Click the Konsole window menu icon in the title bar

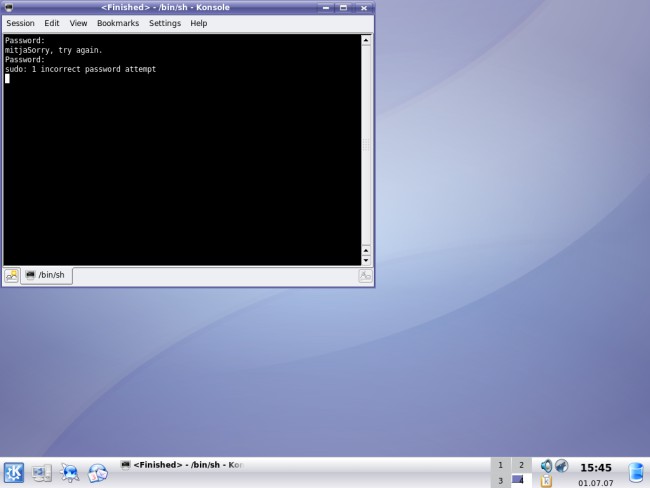[8, 7]
